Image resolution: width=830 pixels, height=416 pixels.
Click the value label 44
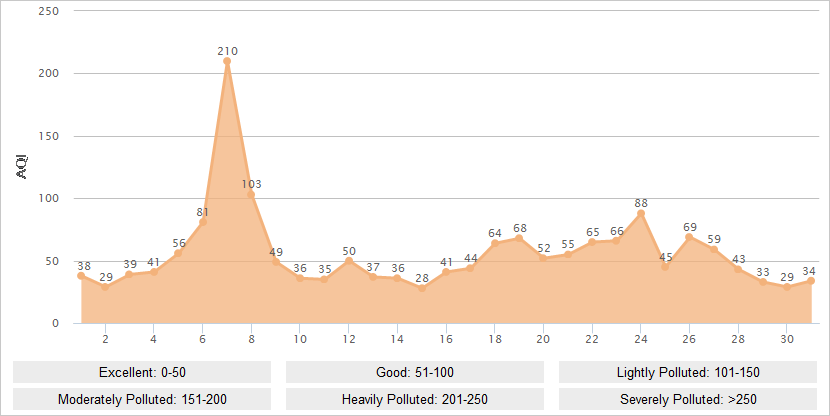tap(471, 258)
